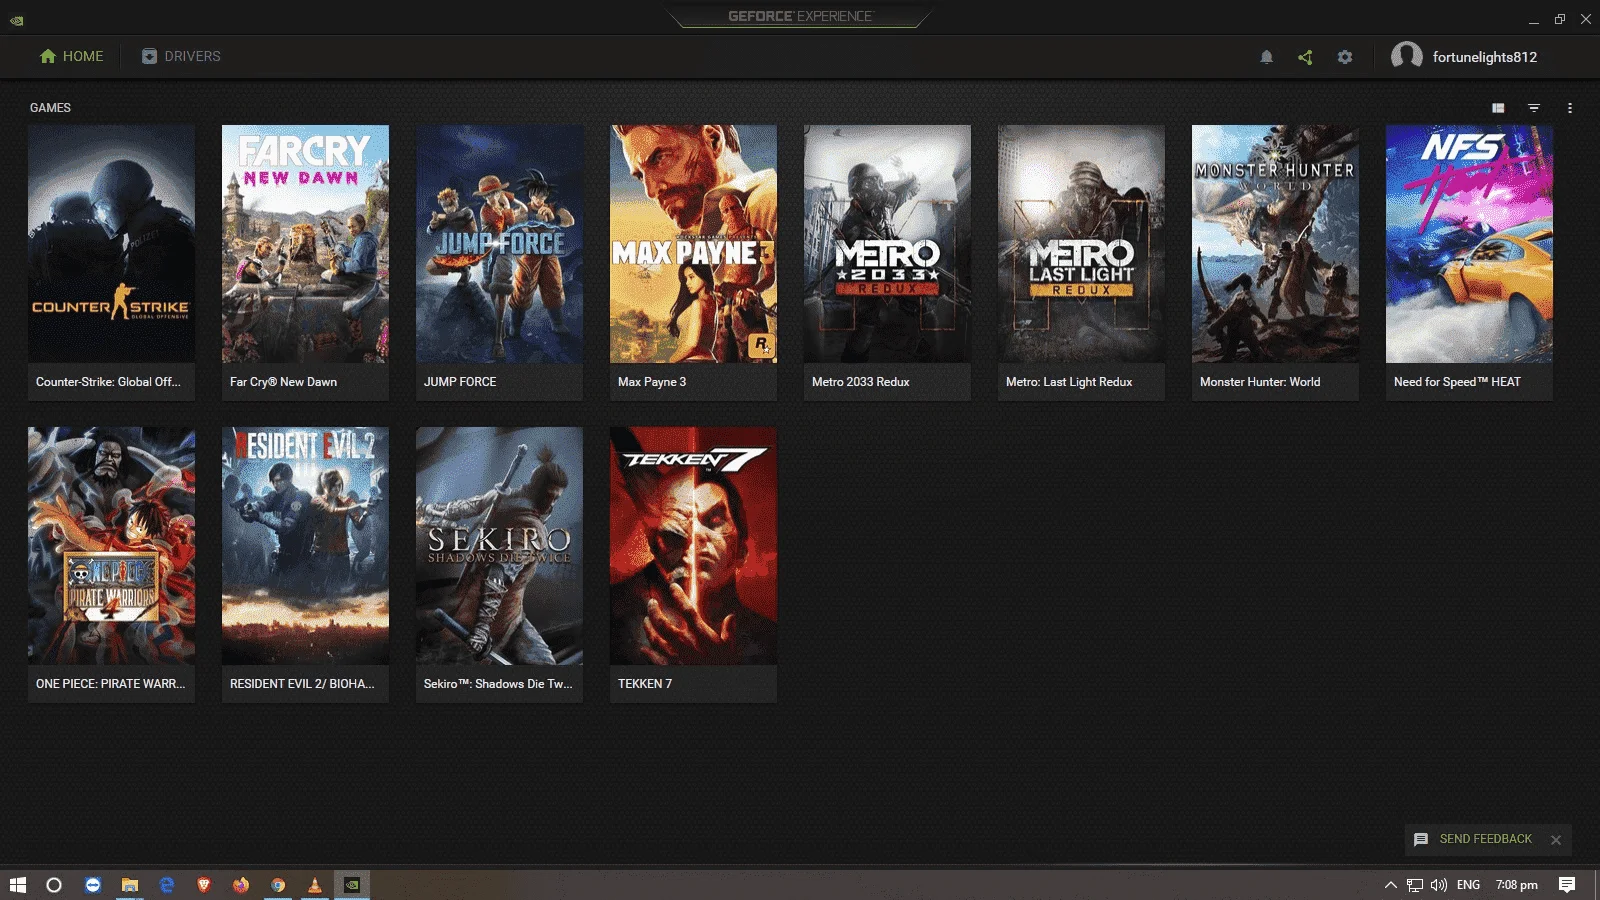Image resolution: width=1600 pixels, height=900 pixels.
Task: Click the 'JUMP FORCE' title label
Action: tap(460, 382)
